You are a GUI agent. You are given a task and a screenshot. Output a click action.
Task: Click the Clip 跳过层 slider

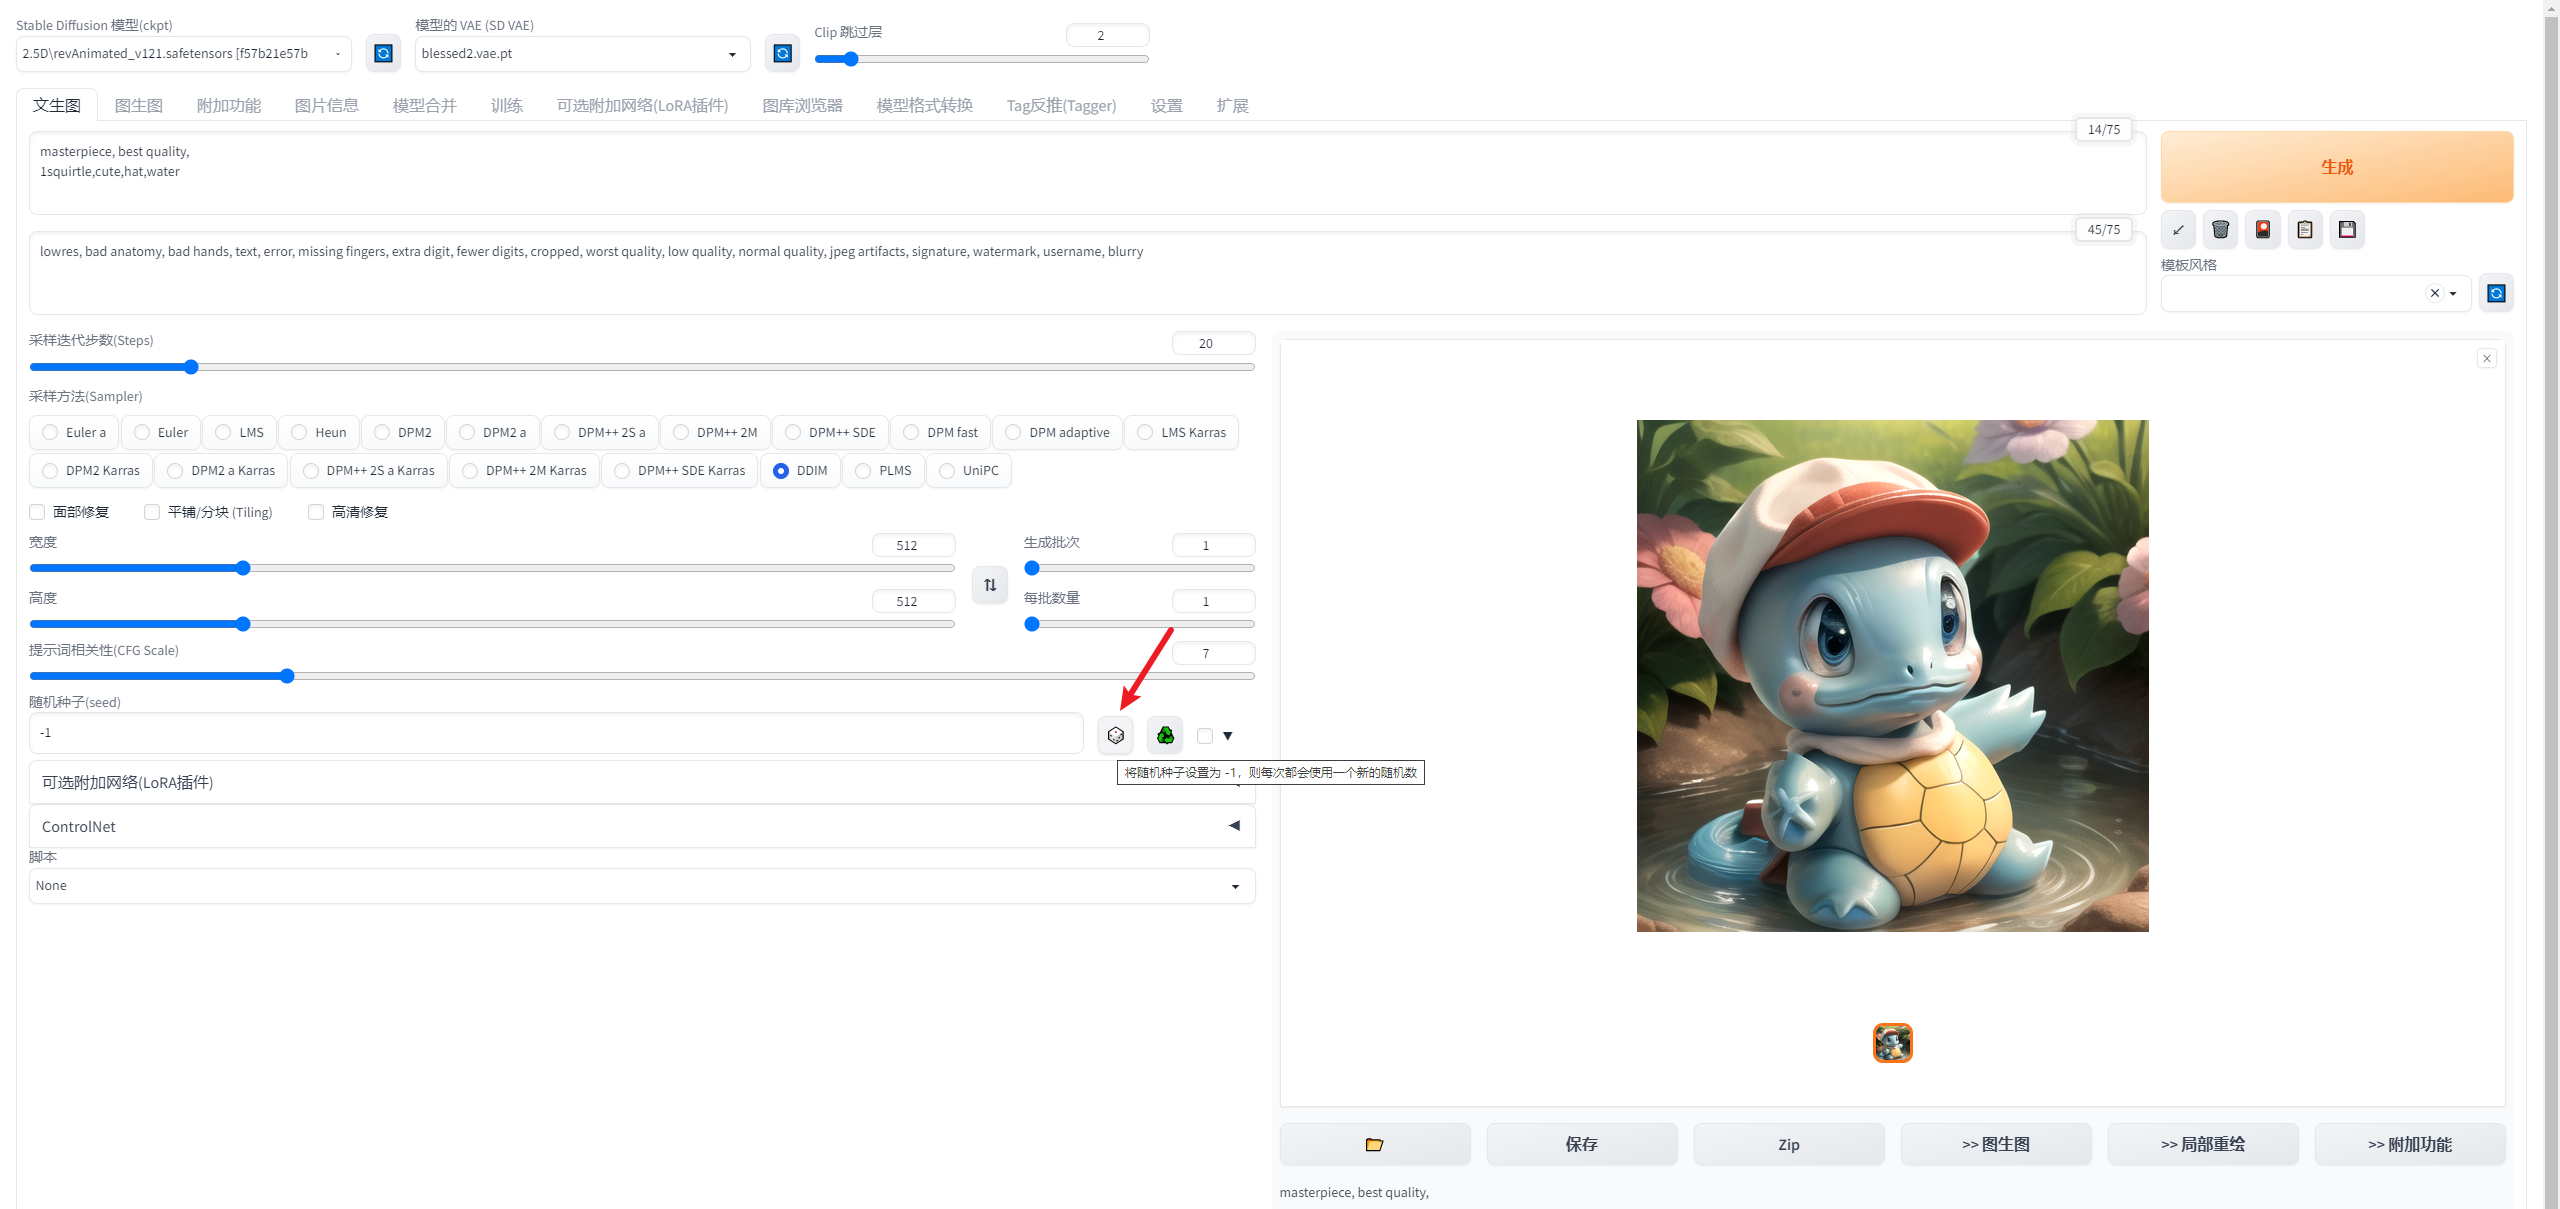[x=982, y=59]
